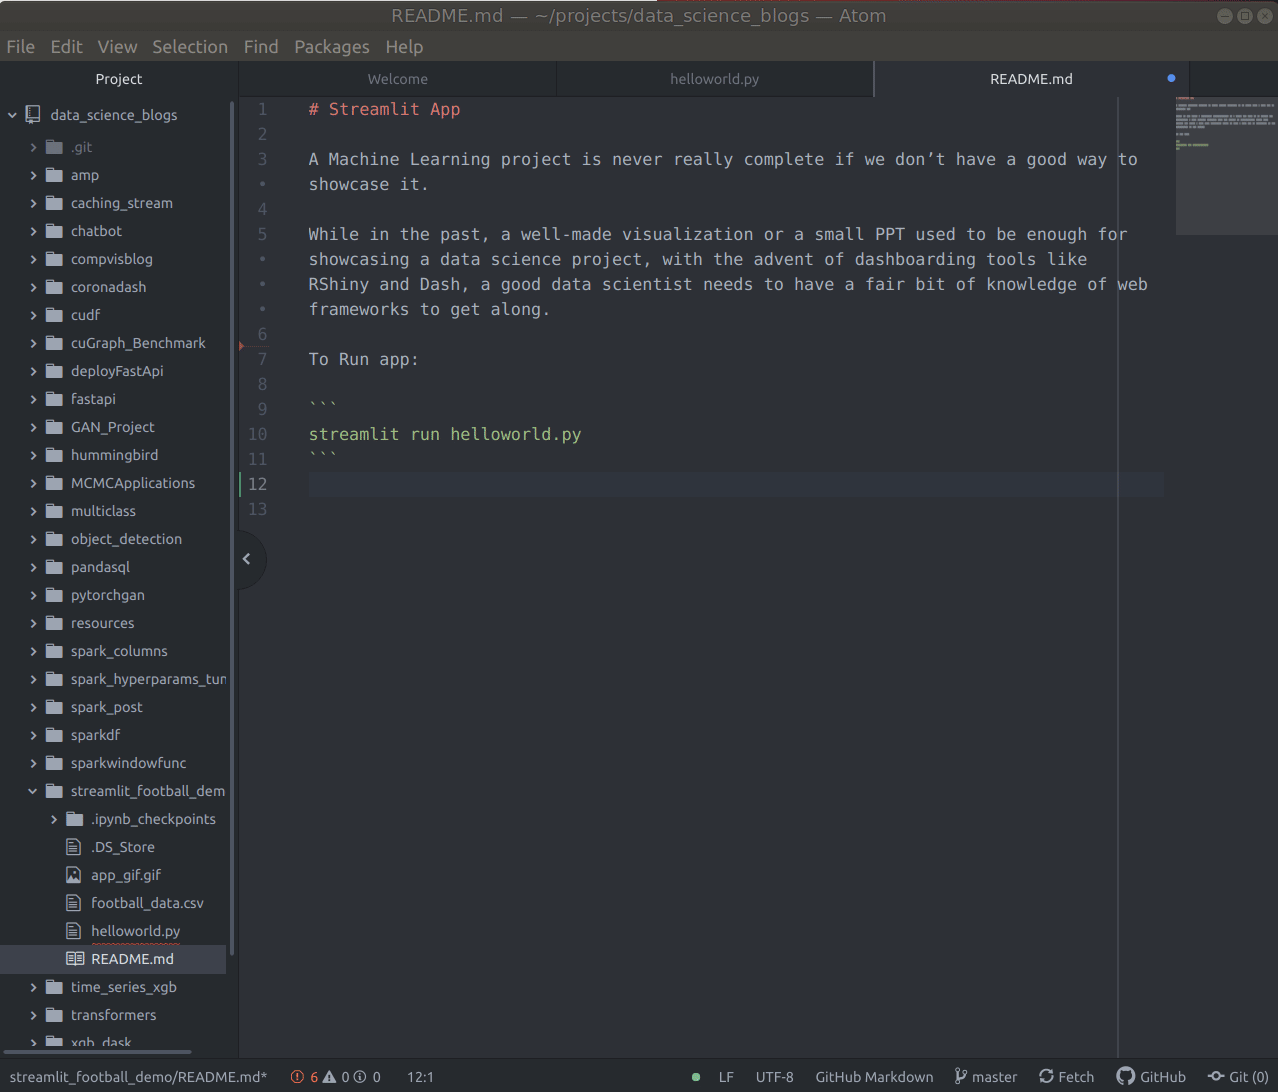Click the linter warning triangle icon
This screenshot has width=1278, height=1092.
[x=329, y=1077]
